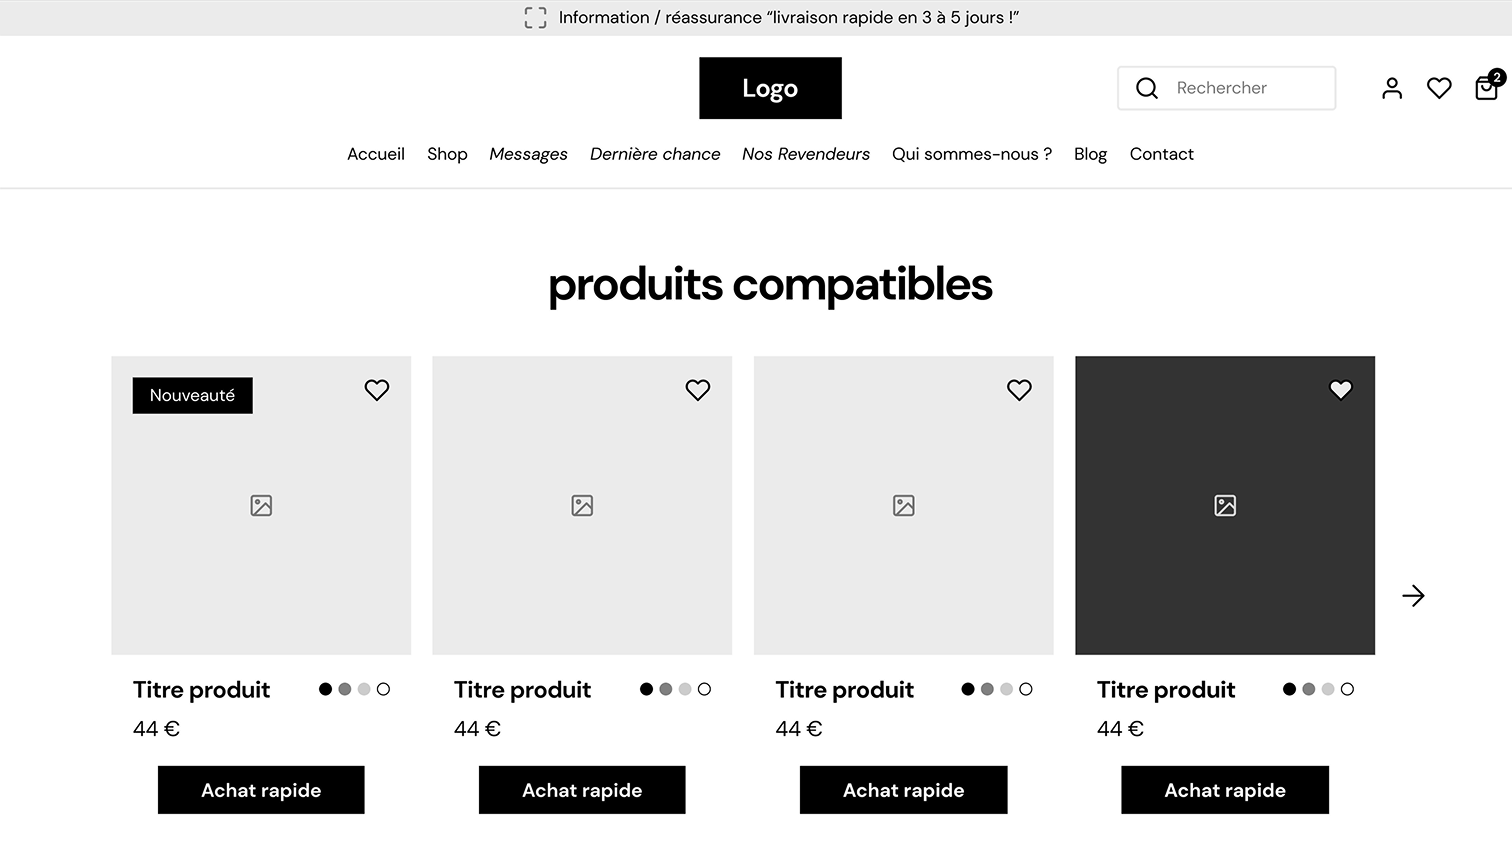Viewport: 1512px width, 854px height.
Task: Open the Shop menu item
Action: [x=447, y=154]
